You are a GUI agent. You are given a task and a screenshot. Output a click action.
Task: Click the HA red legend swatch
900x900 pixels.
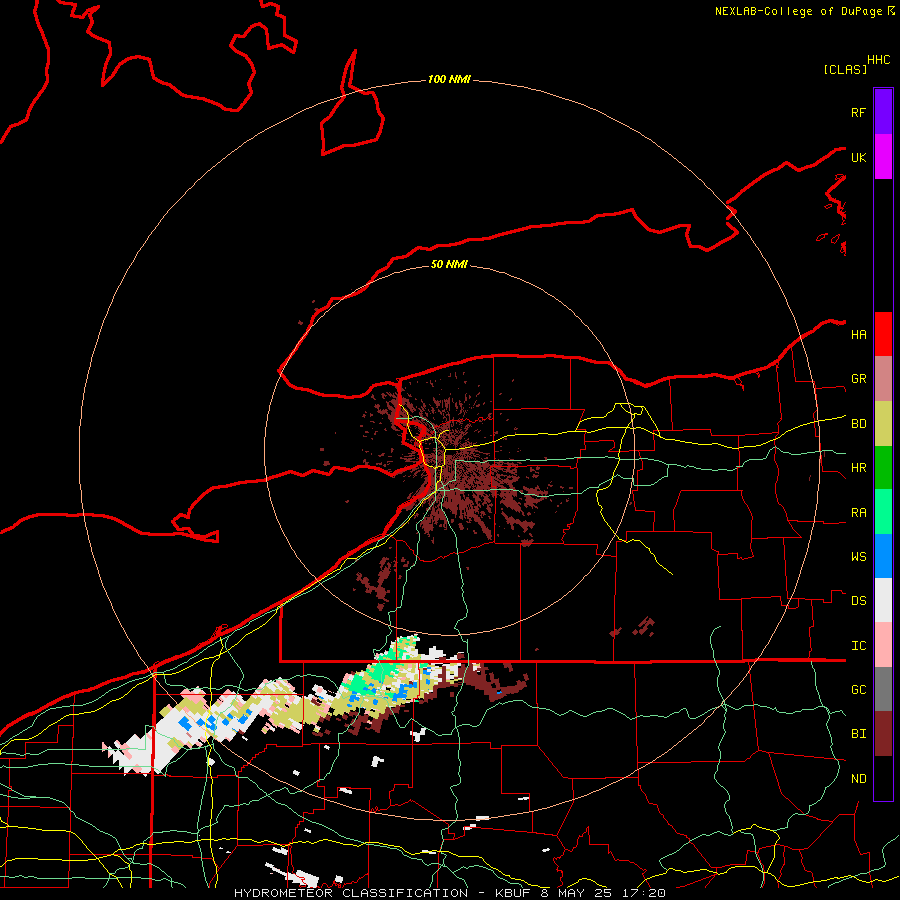coord(883,334)
